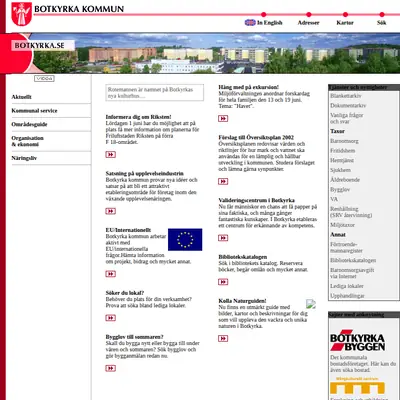
Task: Click the Bibliotekskatalogen article heading
Action: click(x=243, y=257)
